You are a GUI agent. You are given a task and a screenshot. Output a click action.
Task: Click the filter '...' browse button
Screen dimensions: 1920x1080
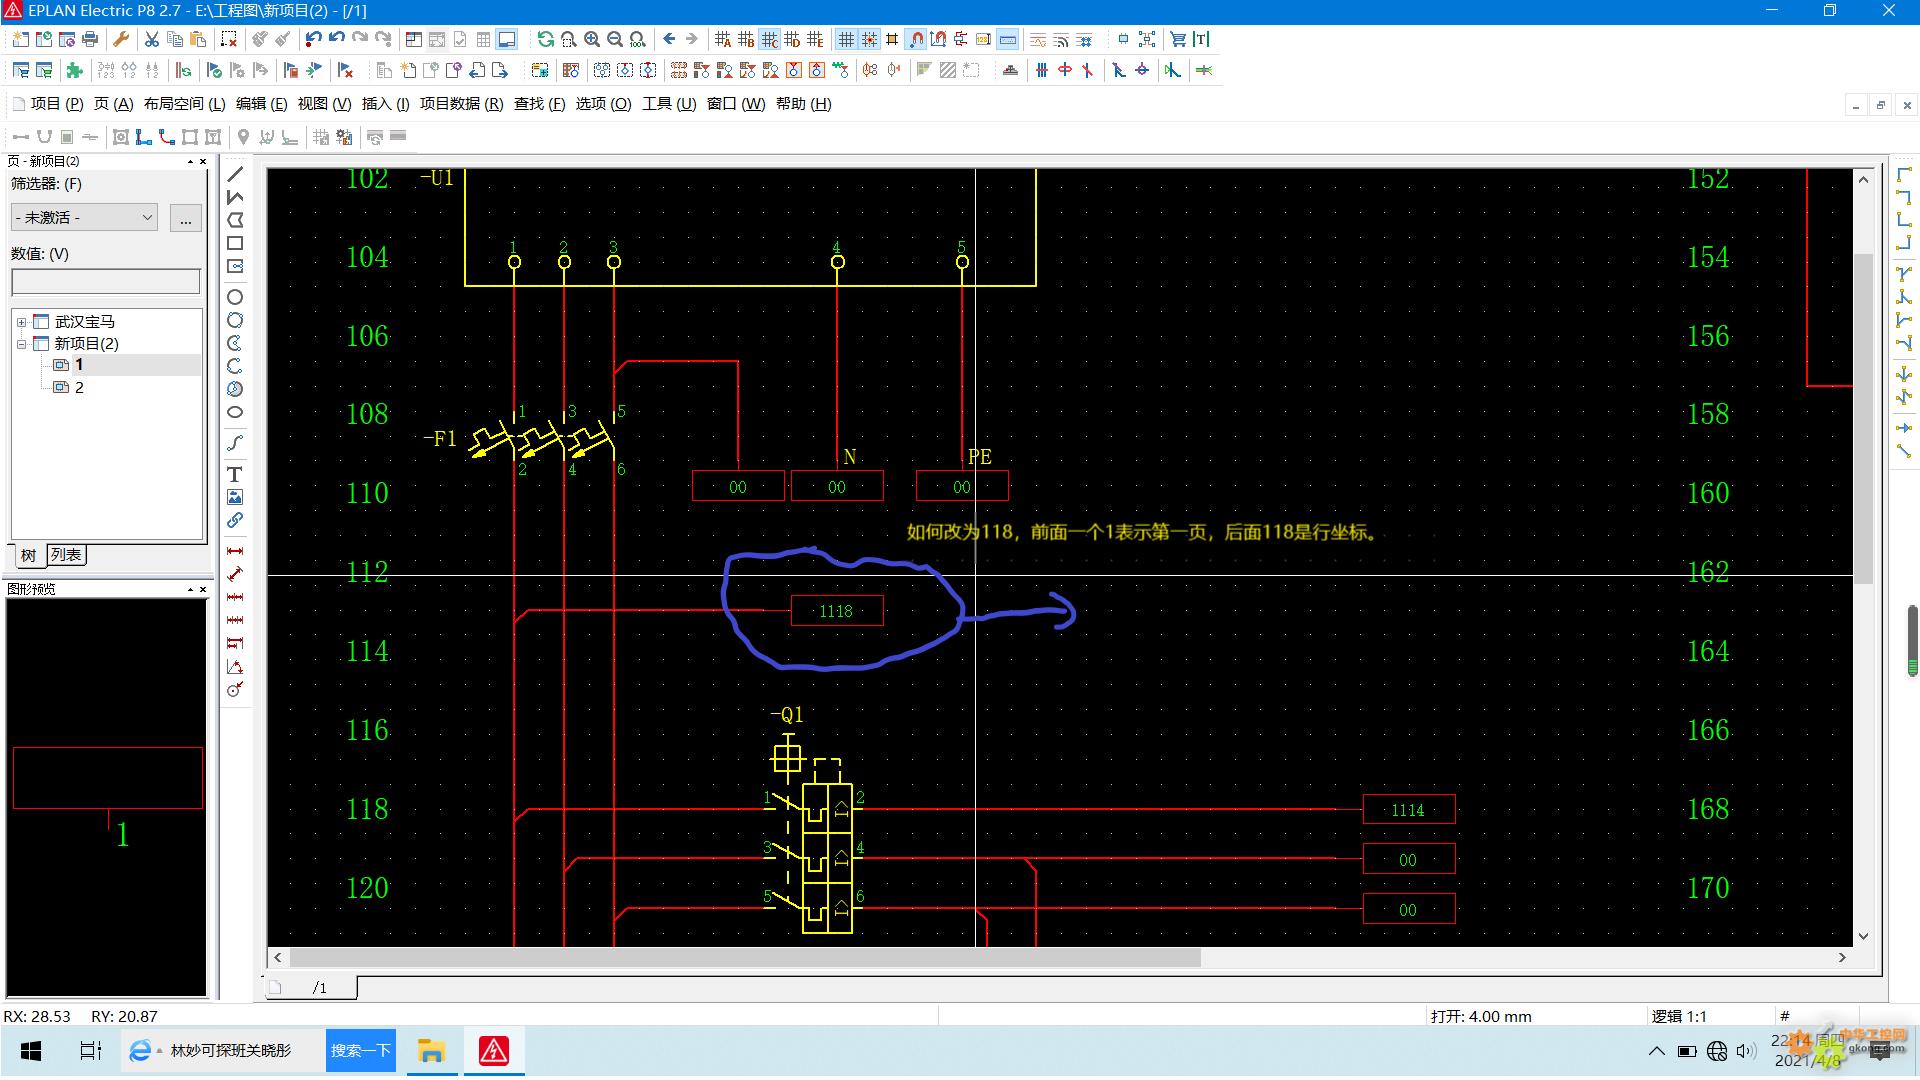pos(186,218)
